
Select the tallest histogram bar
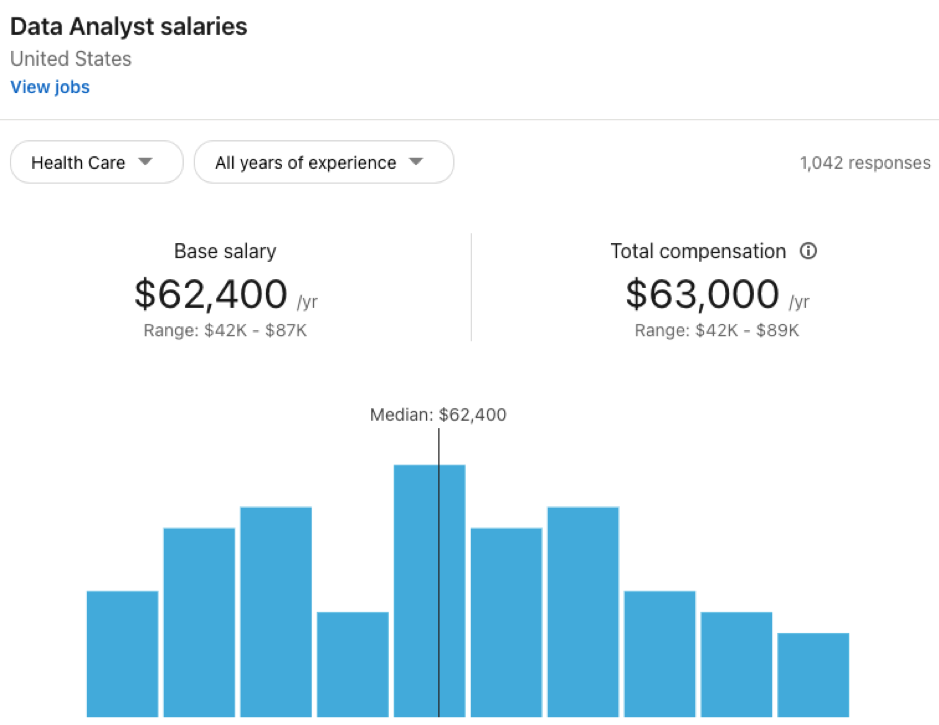coord(430,590)
